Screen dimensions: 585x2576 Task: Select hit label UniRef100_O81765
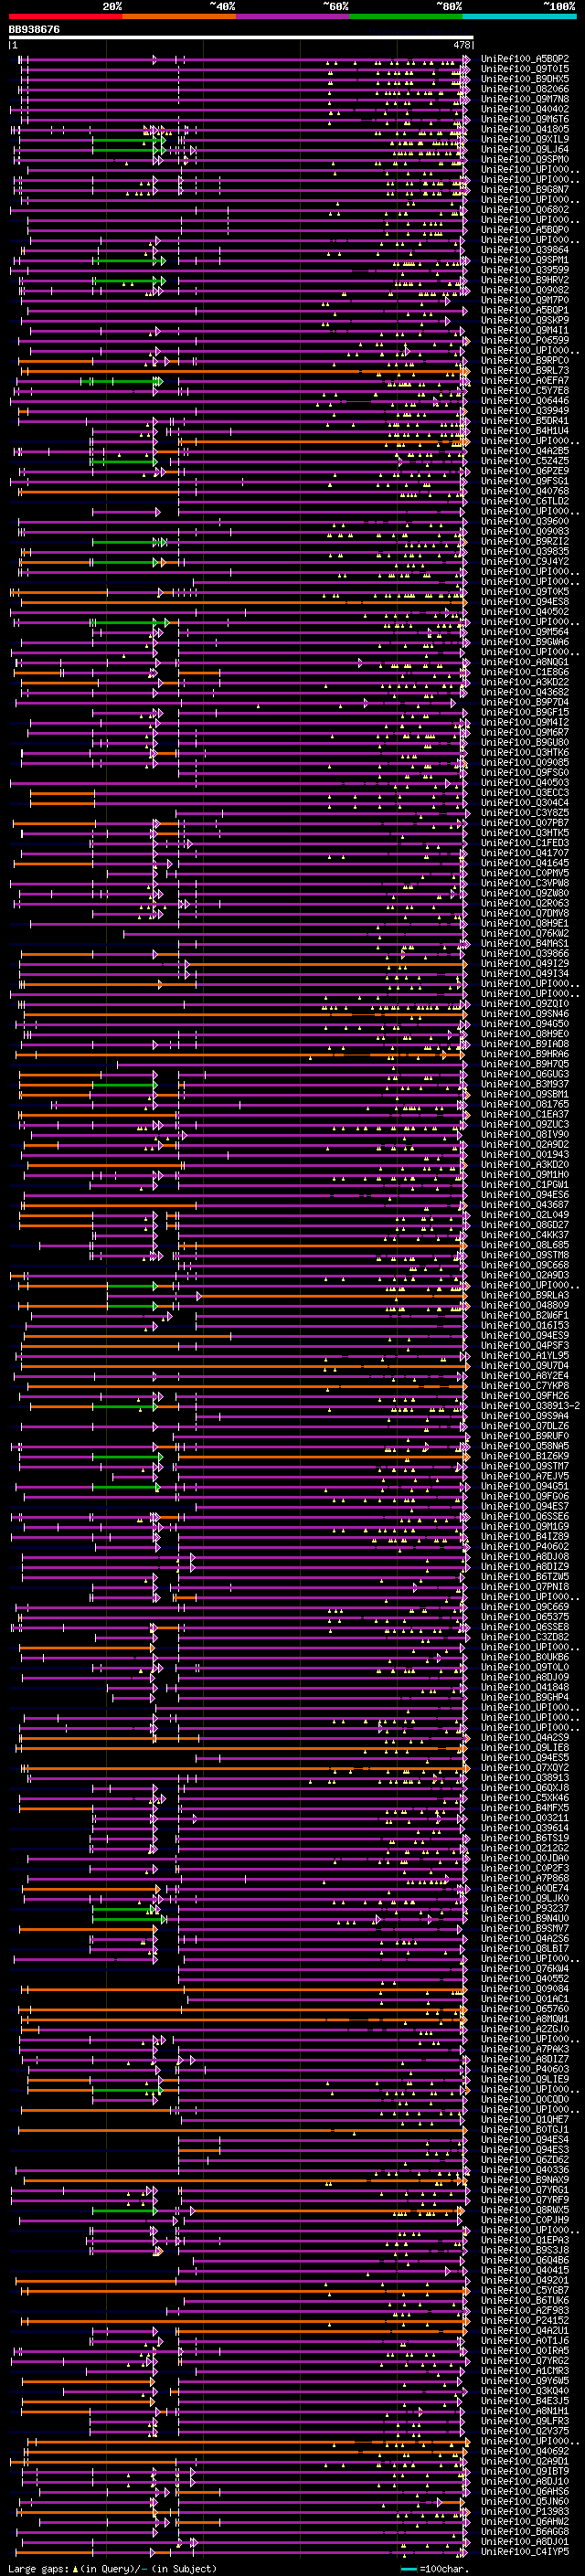525,1104
